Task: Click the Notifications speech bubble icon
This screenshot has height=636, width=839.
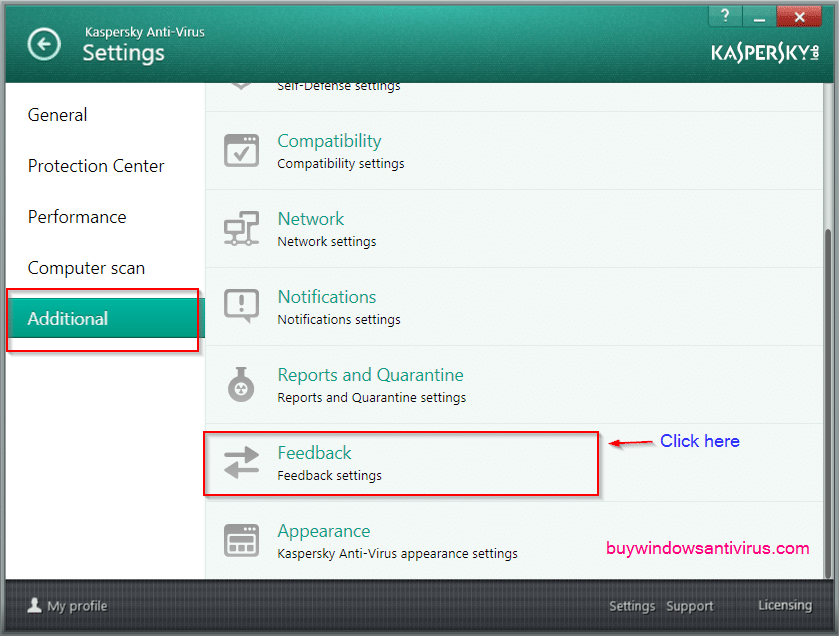Action: pos(241,306)
